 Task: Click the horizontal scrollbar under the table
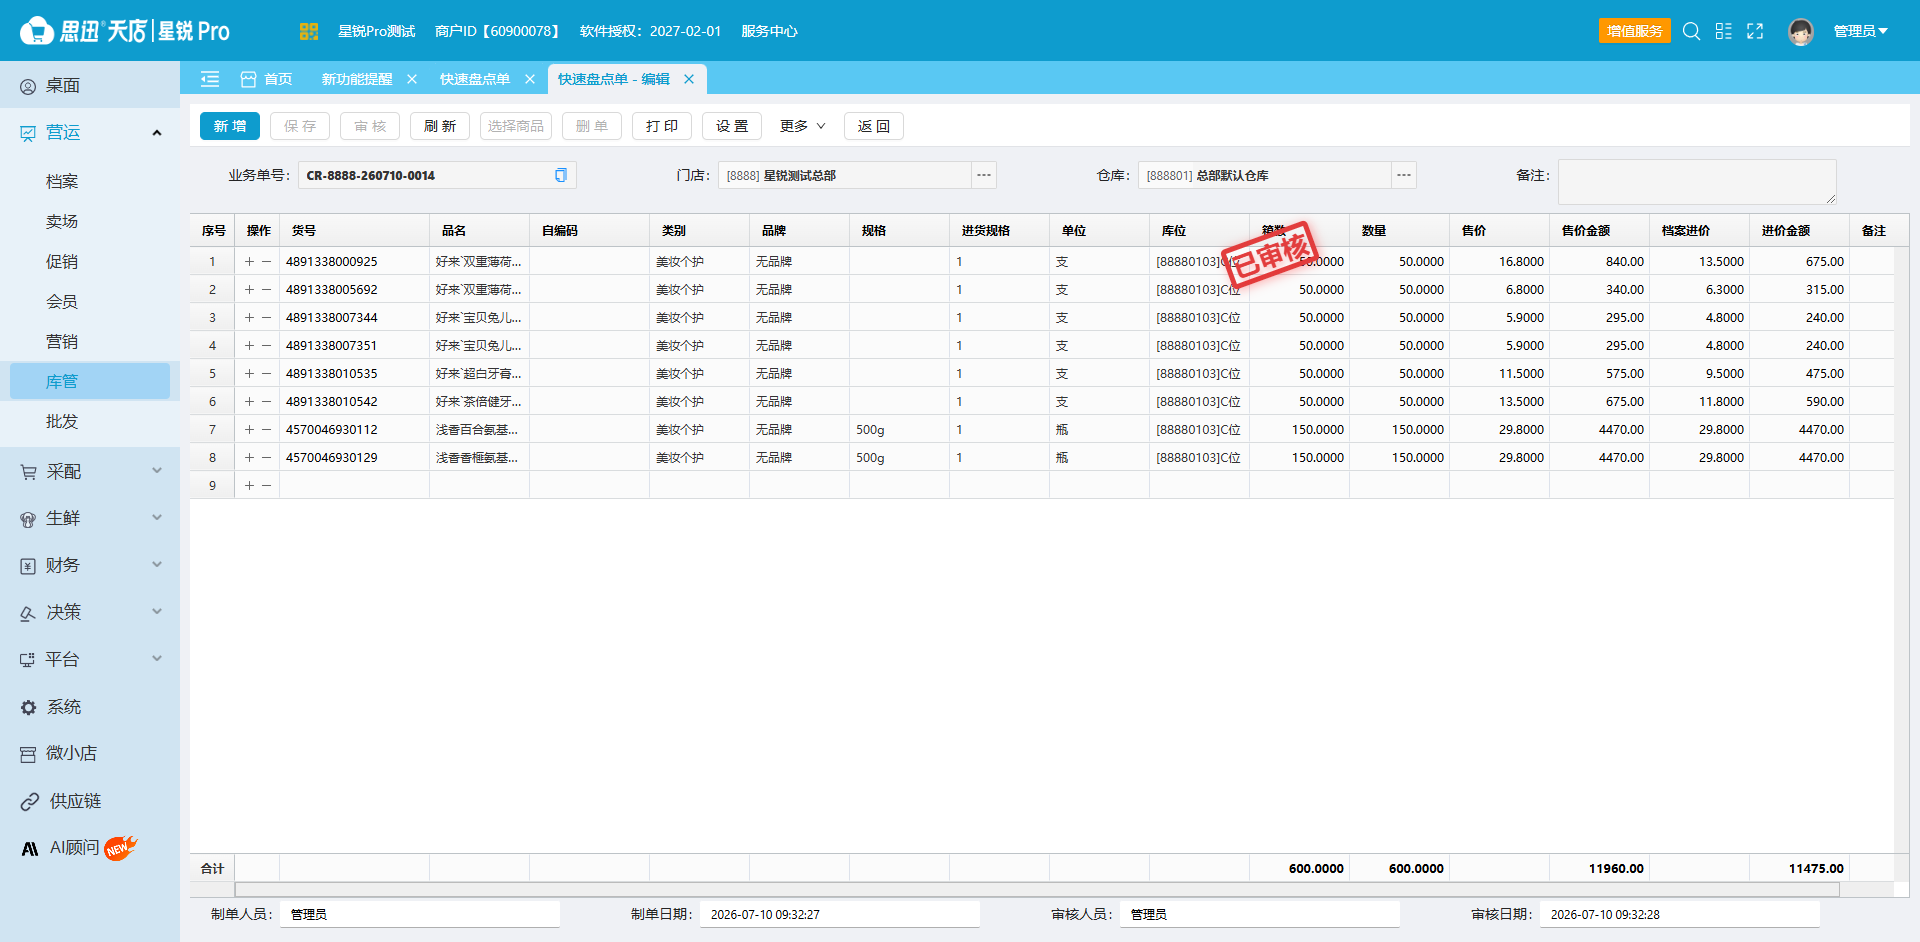coord(1037,889)
